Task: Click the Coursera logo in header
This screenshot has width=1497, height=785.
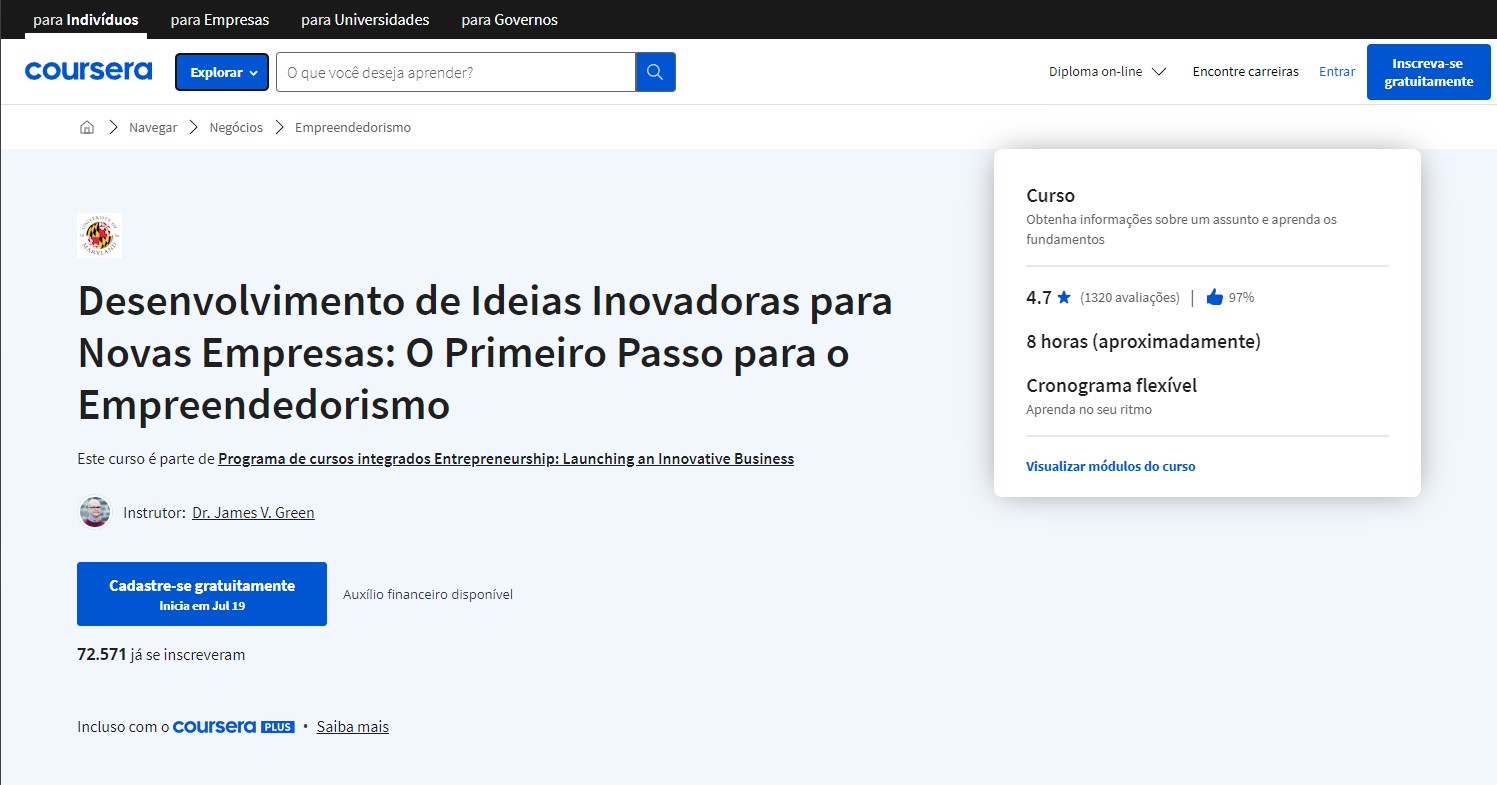Action: 88,71
